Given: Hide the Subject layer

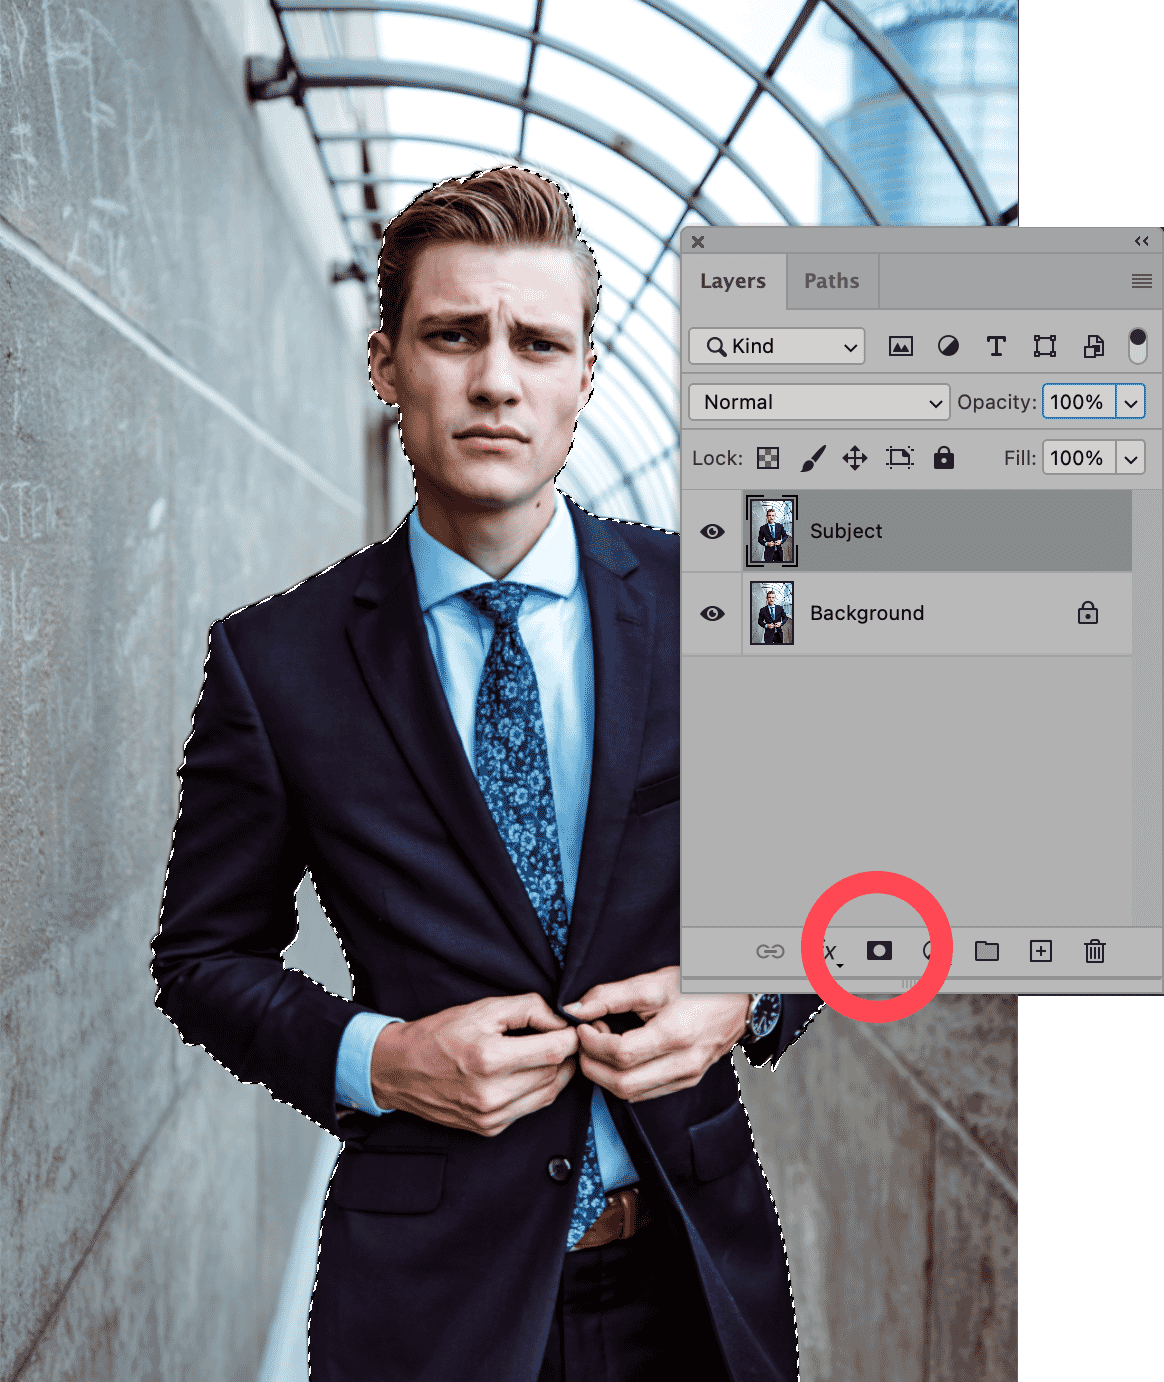Looking at the screenshot, I should pos(712,532).
